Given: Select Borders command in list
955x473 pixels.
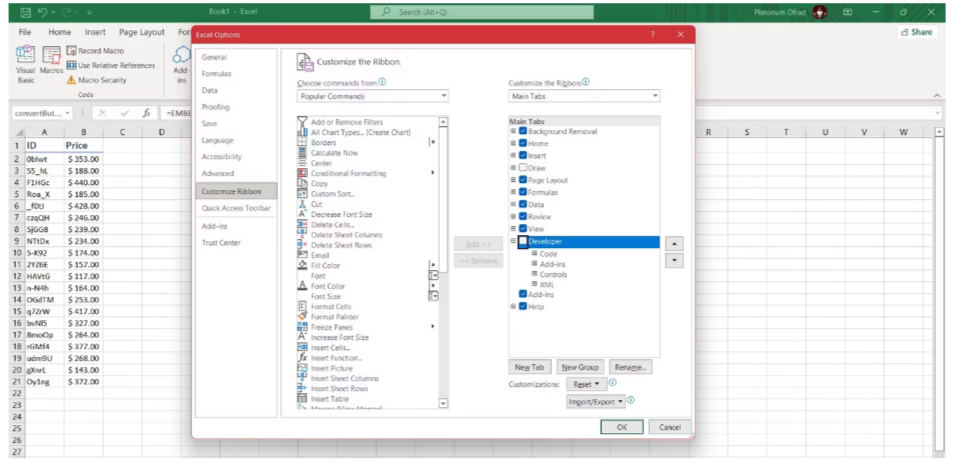Looking at the screenshot, I should [323, 142].
